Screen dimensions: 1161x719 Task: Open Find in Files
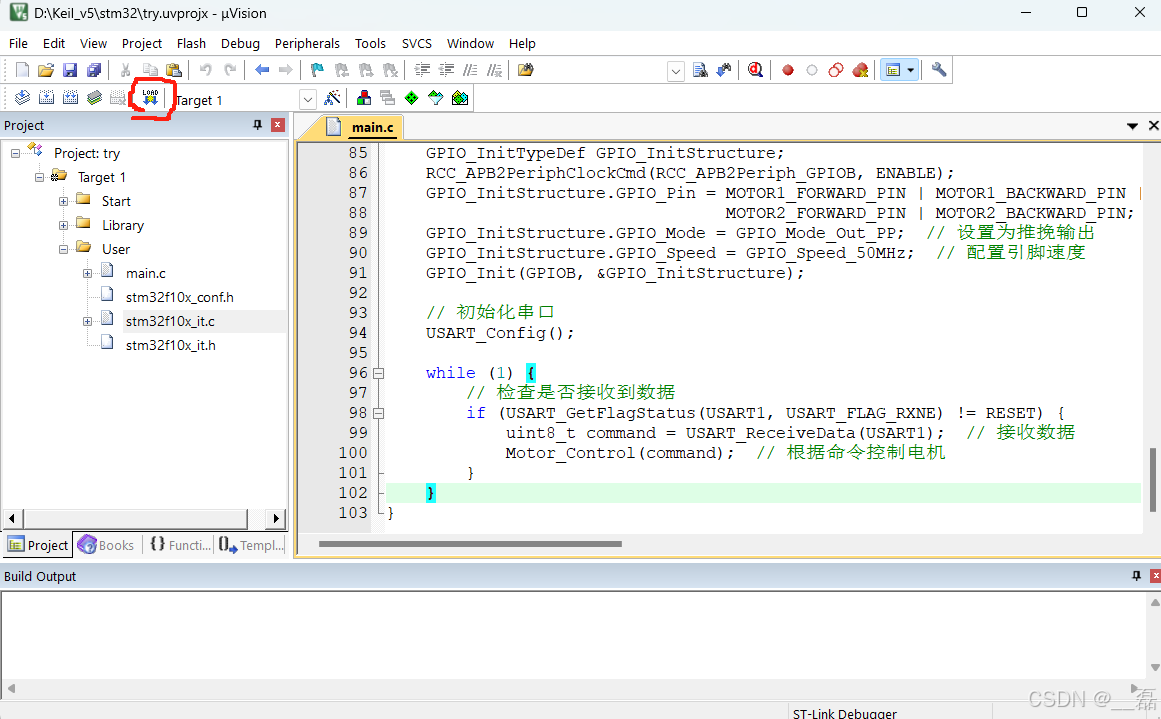[x=526, y=70]
